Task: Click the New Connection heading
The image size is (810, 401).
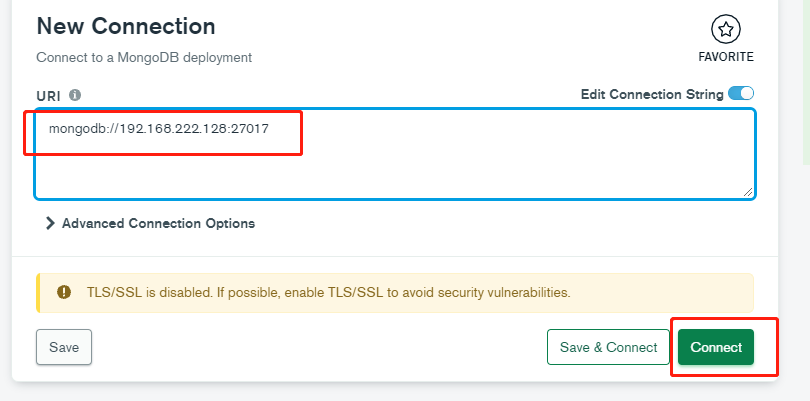Action: click(126, 26)
